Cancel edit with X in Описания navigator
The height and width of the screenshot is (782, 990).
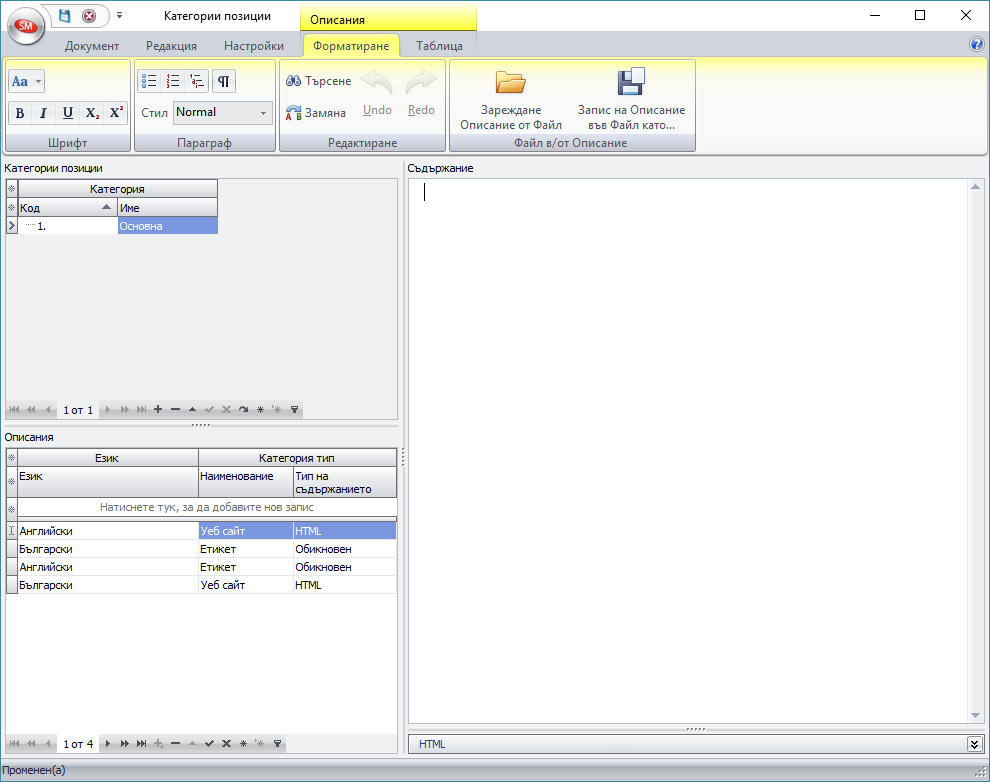(x=226, y=743)
